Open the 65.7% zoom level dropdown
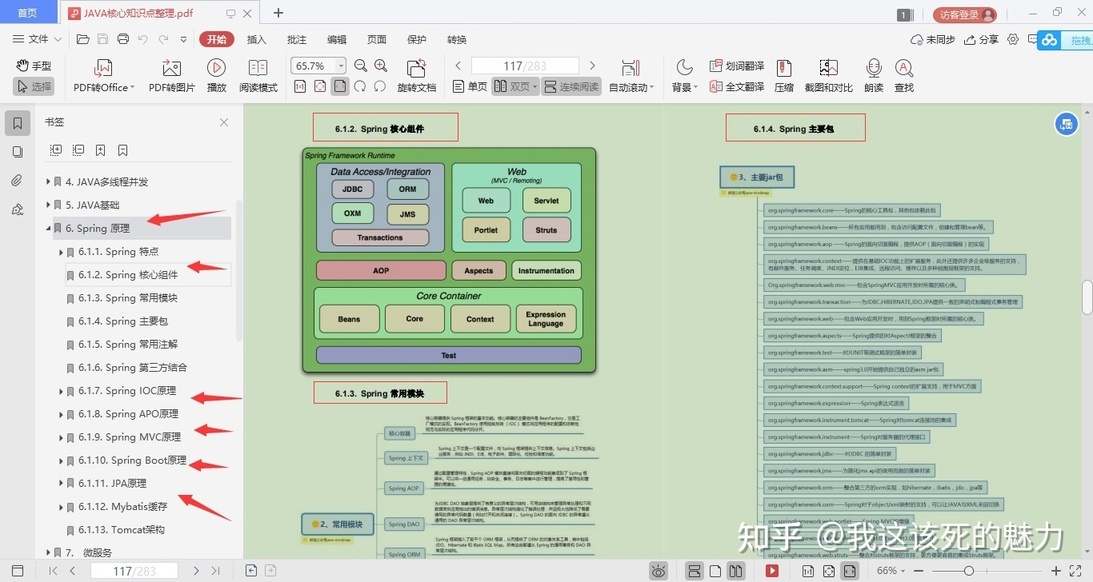 coord(341,66)
